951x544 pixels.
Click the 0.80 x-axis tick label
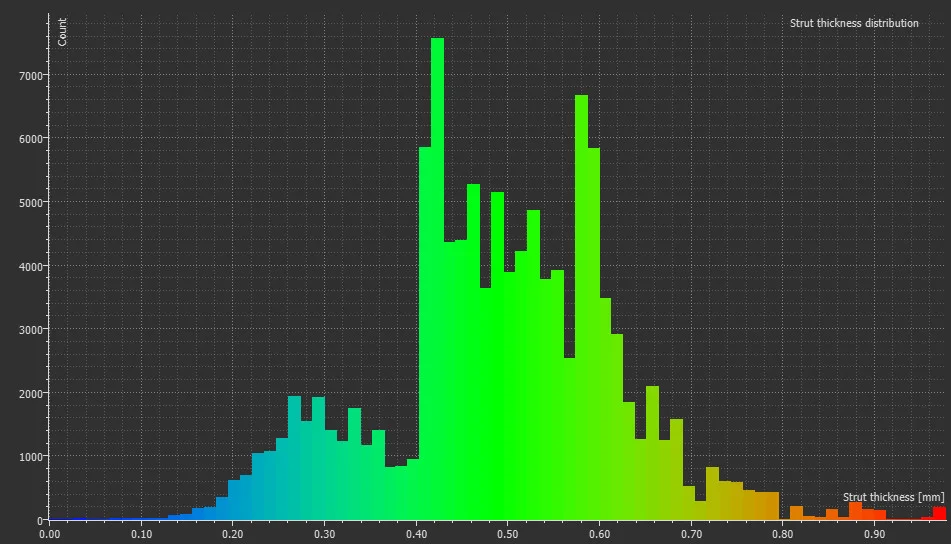(x=782, y=534)
